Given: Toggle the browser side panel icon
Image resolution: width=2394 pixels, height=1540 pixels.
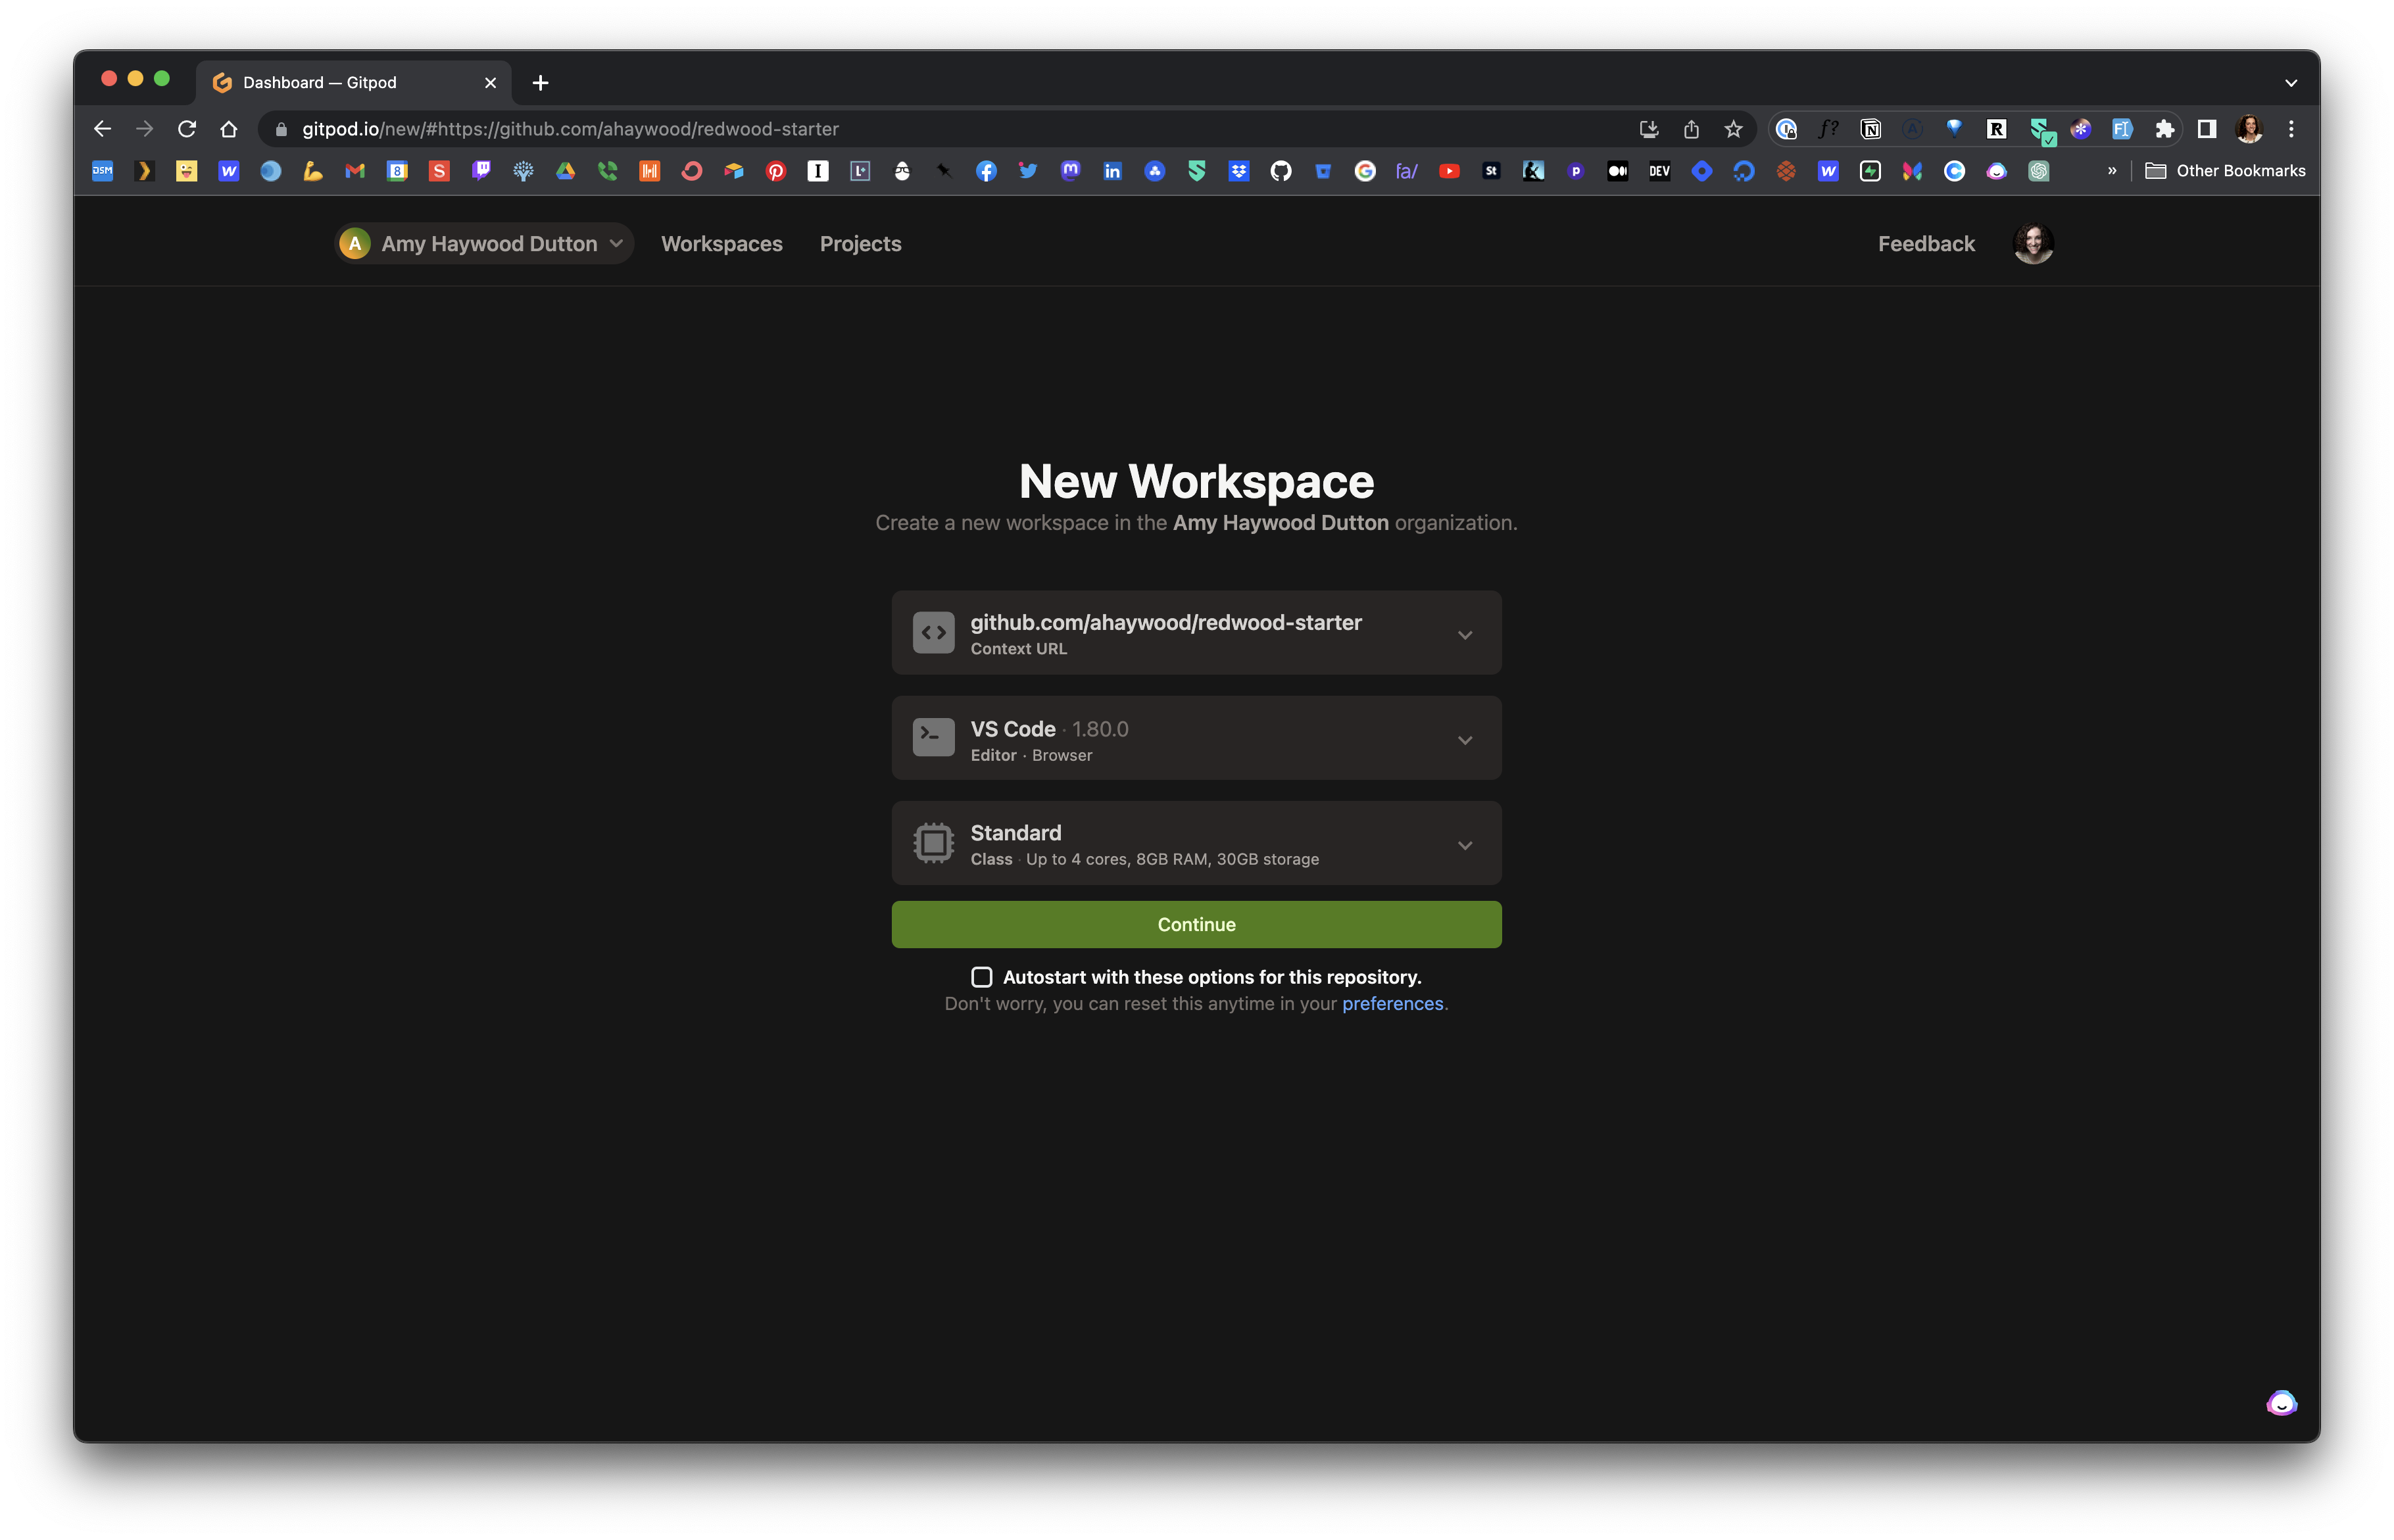Looking at the screenshot, I should pyautogui.click(x=2206, y=129).
